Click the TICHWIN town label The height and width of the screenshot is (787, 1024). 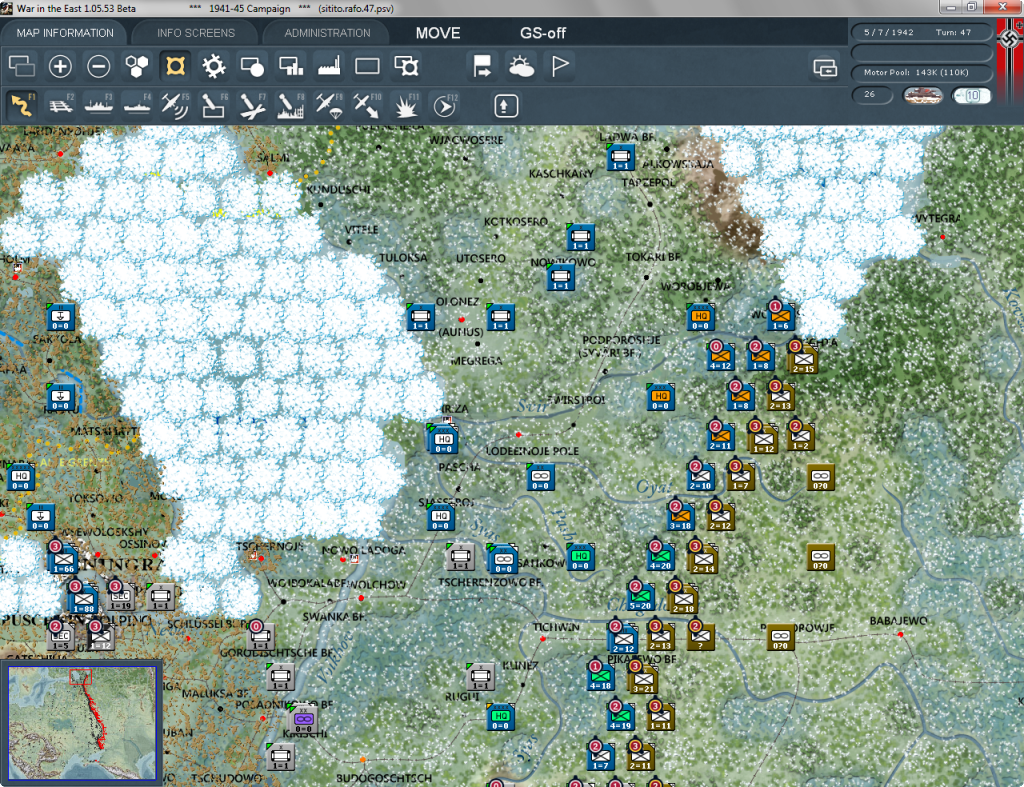556,626
